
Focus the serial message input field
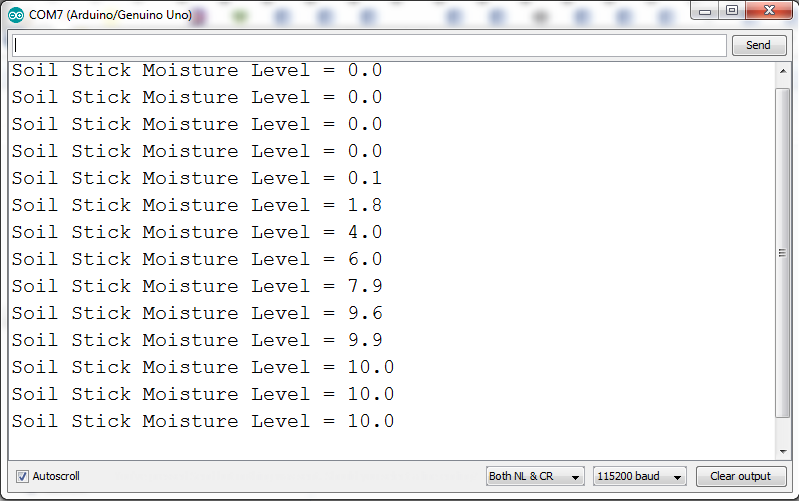[367, 45]
